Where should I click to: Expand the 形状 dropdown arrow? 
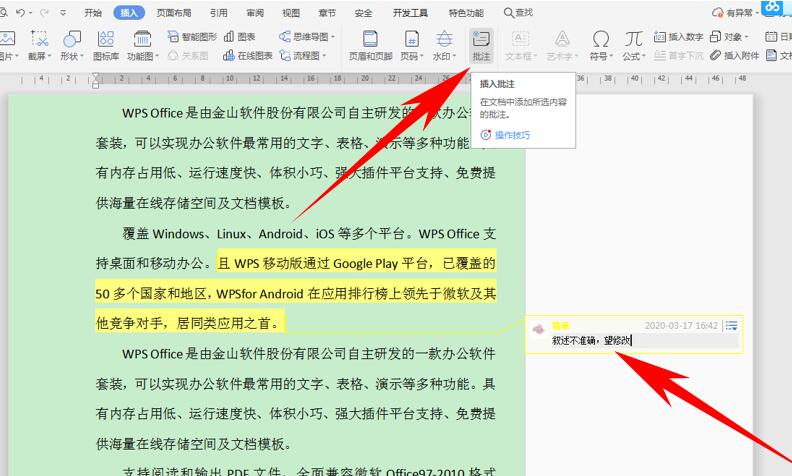tap(82, 56)
